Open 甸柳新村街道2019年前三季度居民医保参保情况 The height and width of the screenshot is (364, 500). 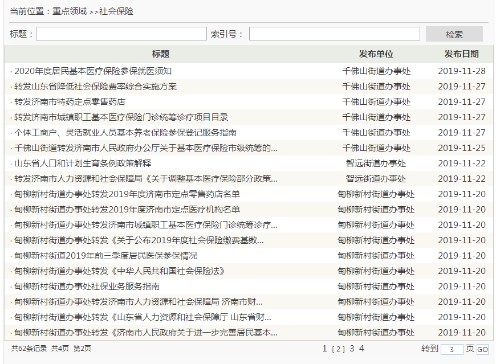click(x=106, y=256)
